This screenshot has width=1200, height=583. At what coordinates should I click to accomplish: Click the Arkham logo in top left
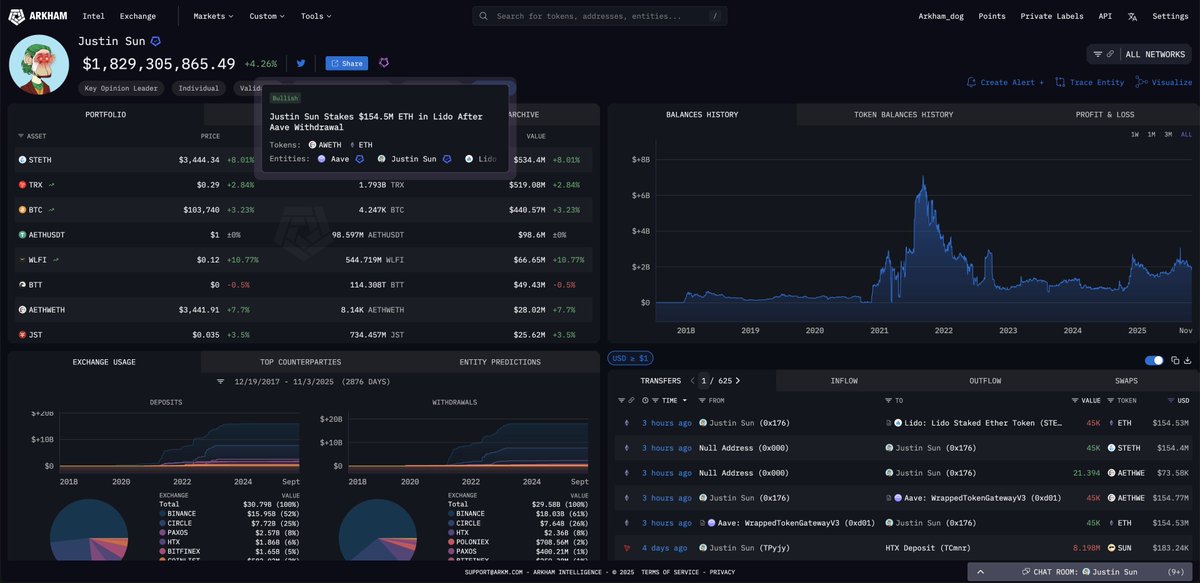point(47,16)
